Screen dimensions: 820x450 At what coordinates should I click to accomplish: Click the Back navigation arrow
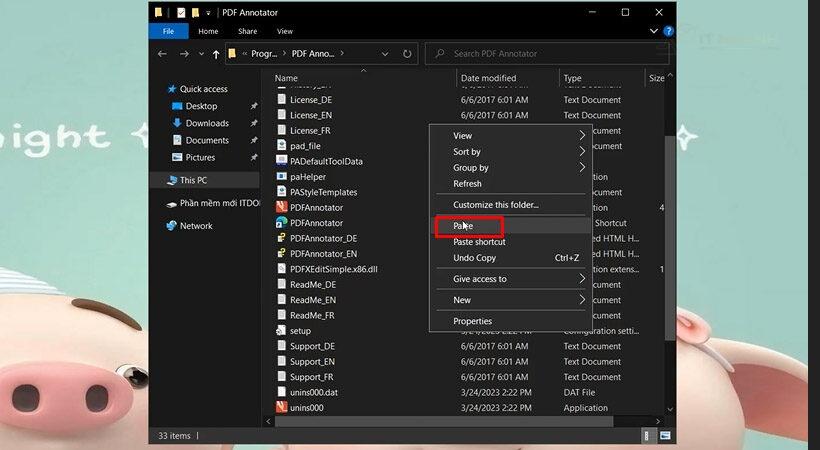point(164,54)
